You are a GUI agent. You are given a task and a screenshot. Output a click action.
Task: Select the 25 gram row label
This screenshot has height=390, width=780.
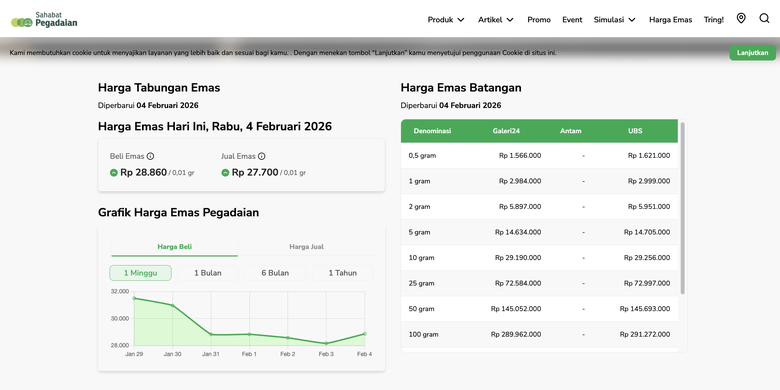421,283
